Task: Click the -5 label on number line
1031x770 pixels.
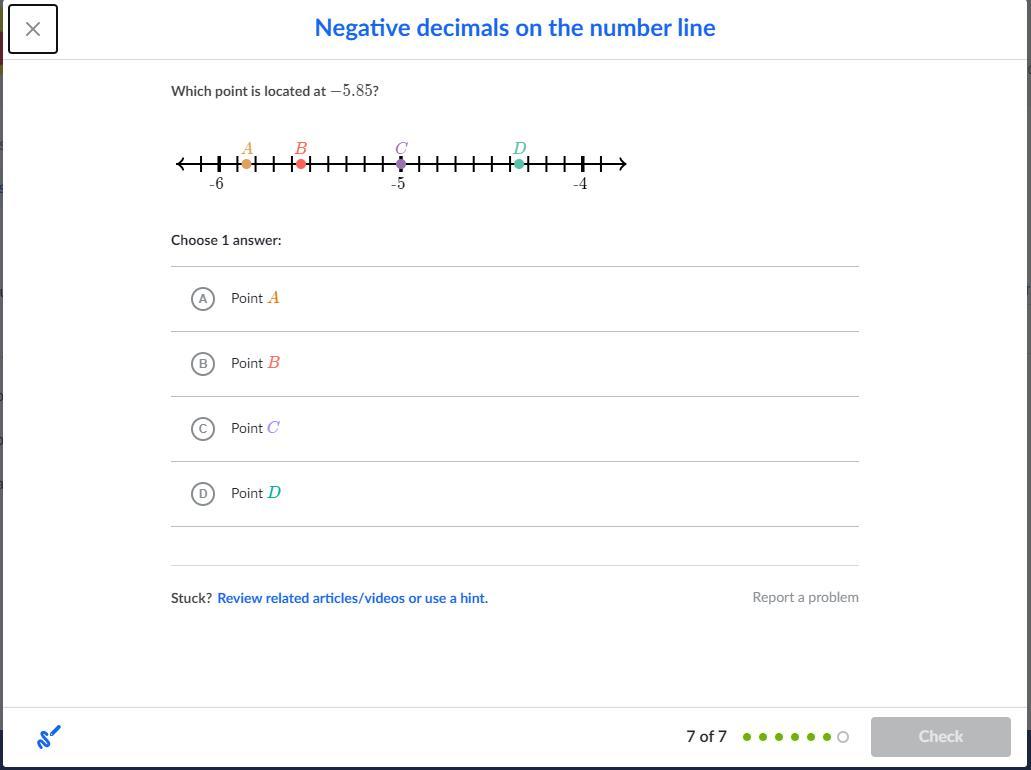Action: click(x=398, y=184)
